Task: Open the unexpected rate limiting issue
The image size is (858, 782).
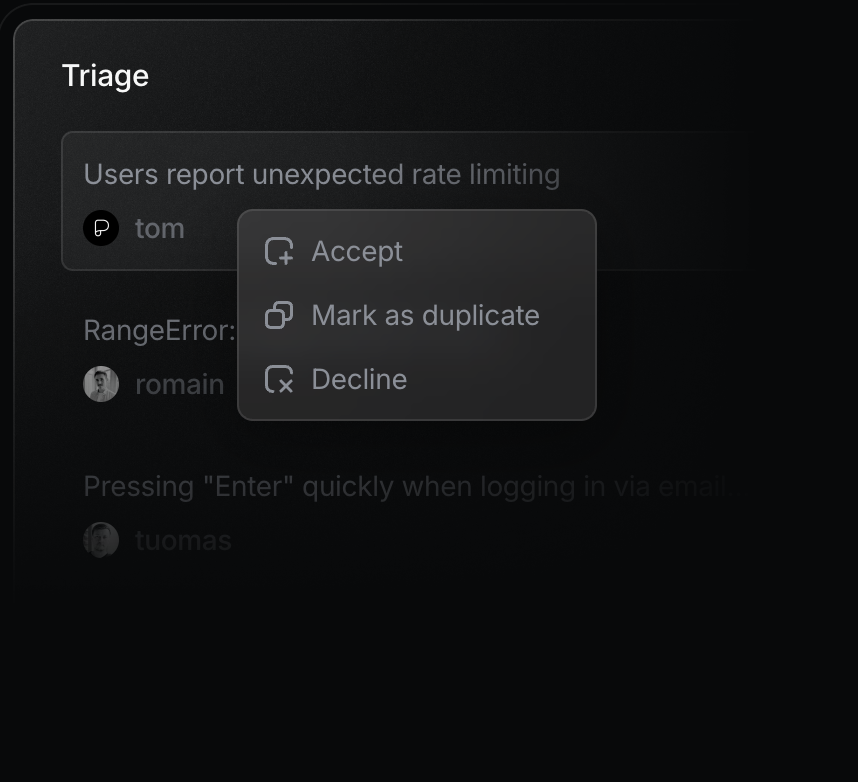Action: pos(321,175)
